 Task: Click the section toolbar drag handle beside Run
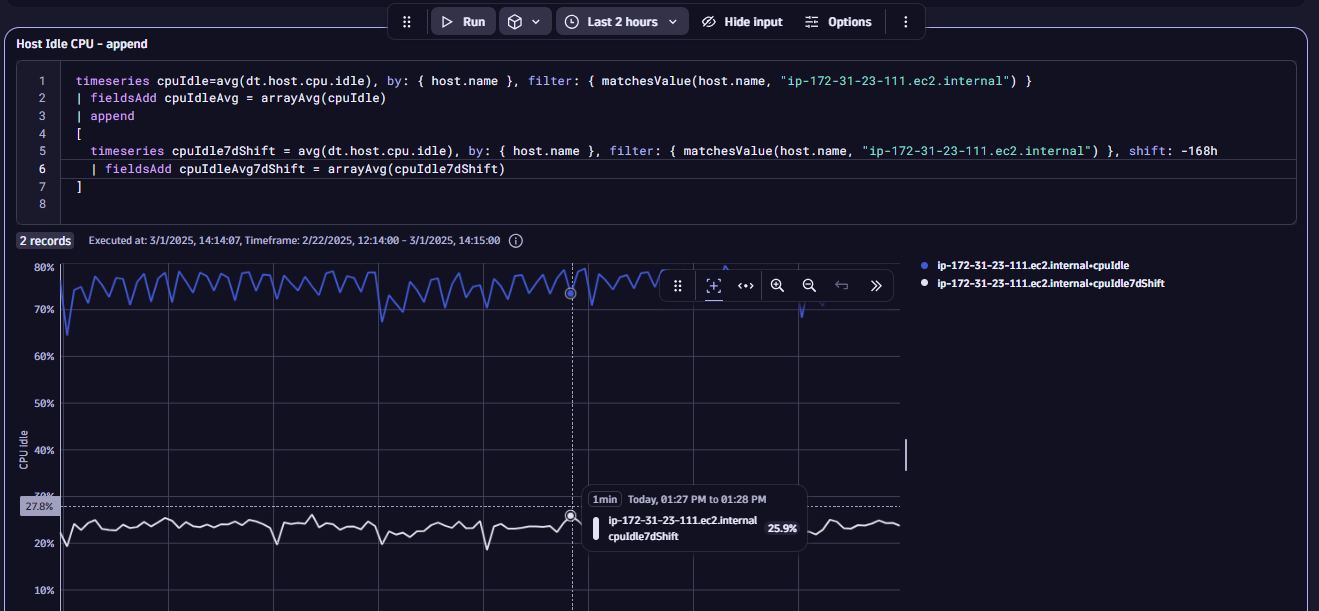(406, 22)
